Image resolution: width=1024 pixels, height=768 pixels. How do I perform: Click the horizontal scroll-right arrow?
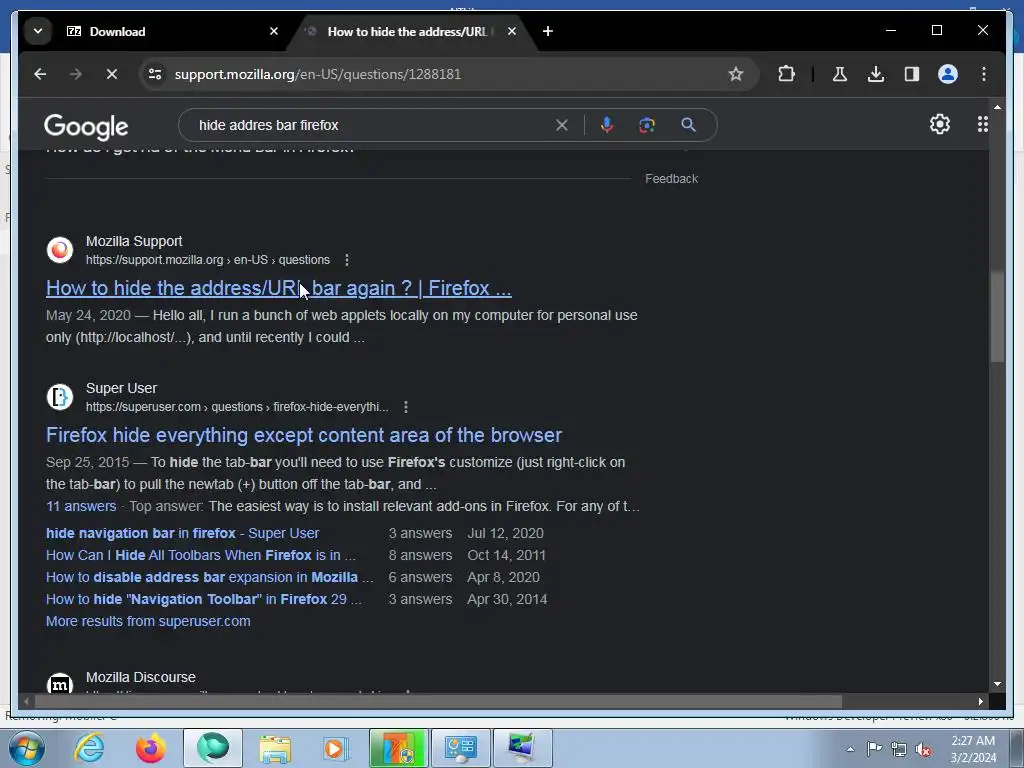click(980, 701)
